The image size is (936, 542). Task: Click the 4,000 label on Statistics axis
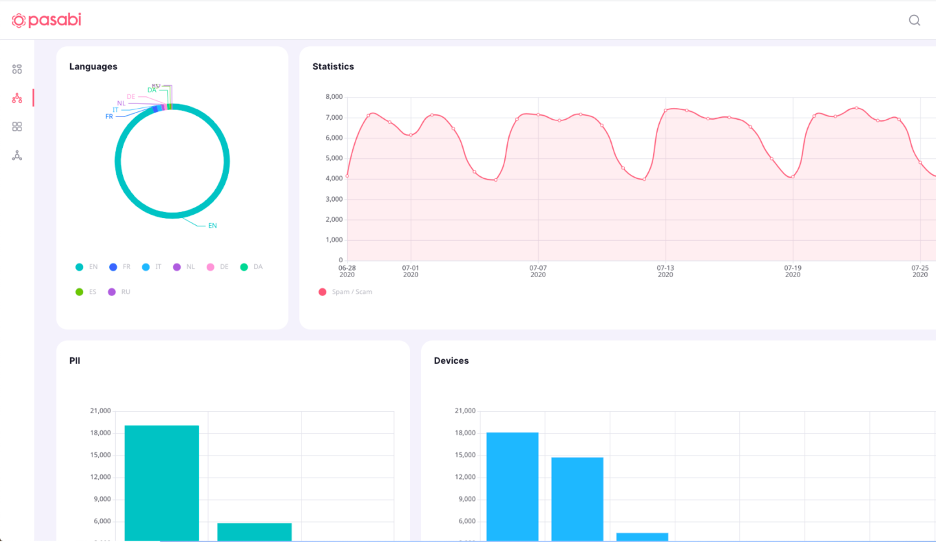point(334,178)
